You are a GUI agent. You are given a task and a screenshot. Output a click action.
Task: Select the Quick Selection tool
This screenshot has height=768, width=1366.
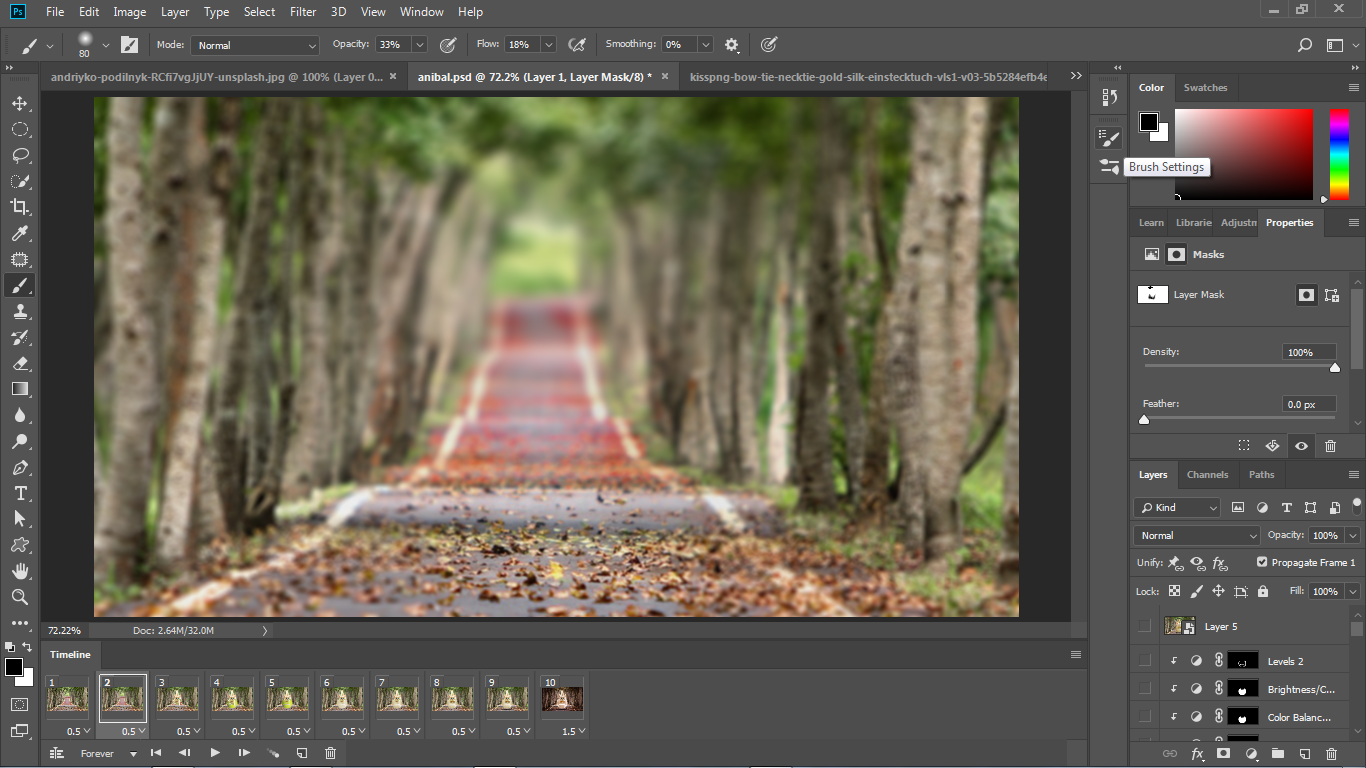pyautogui.click(x=19, y=181)
